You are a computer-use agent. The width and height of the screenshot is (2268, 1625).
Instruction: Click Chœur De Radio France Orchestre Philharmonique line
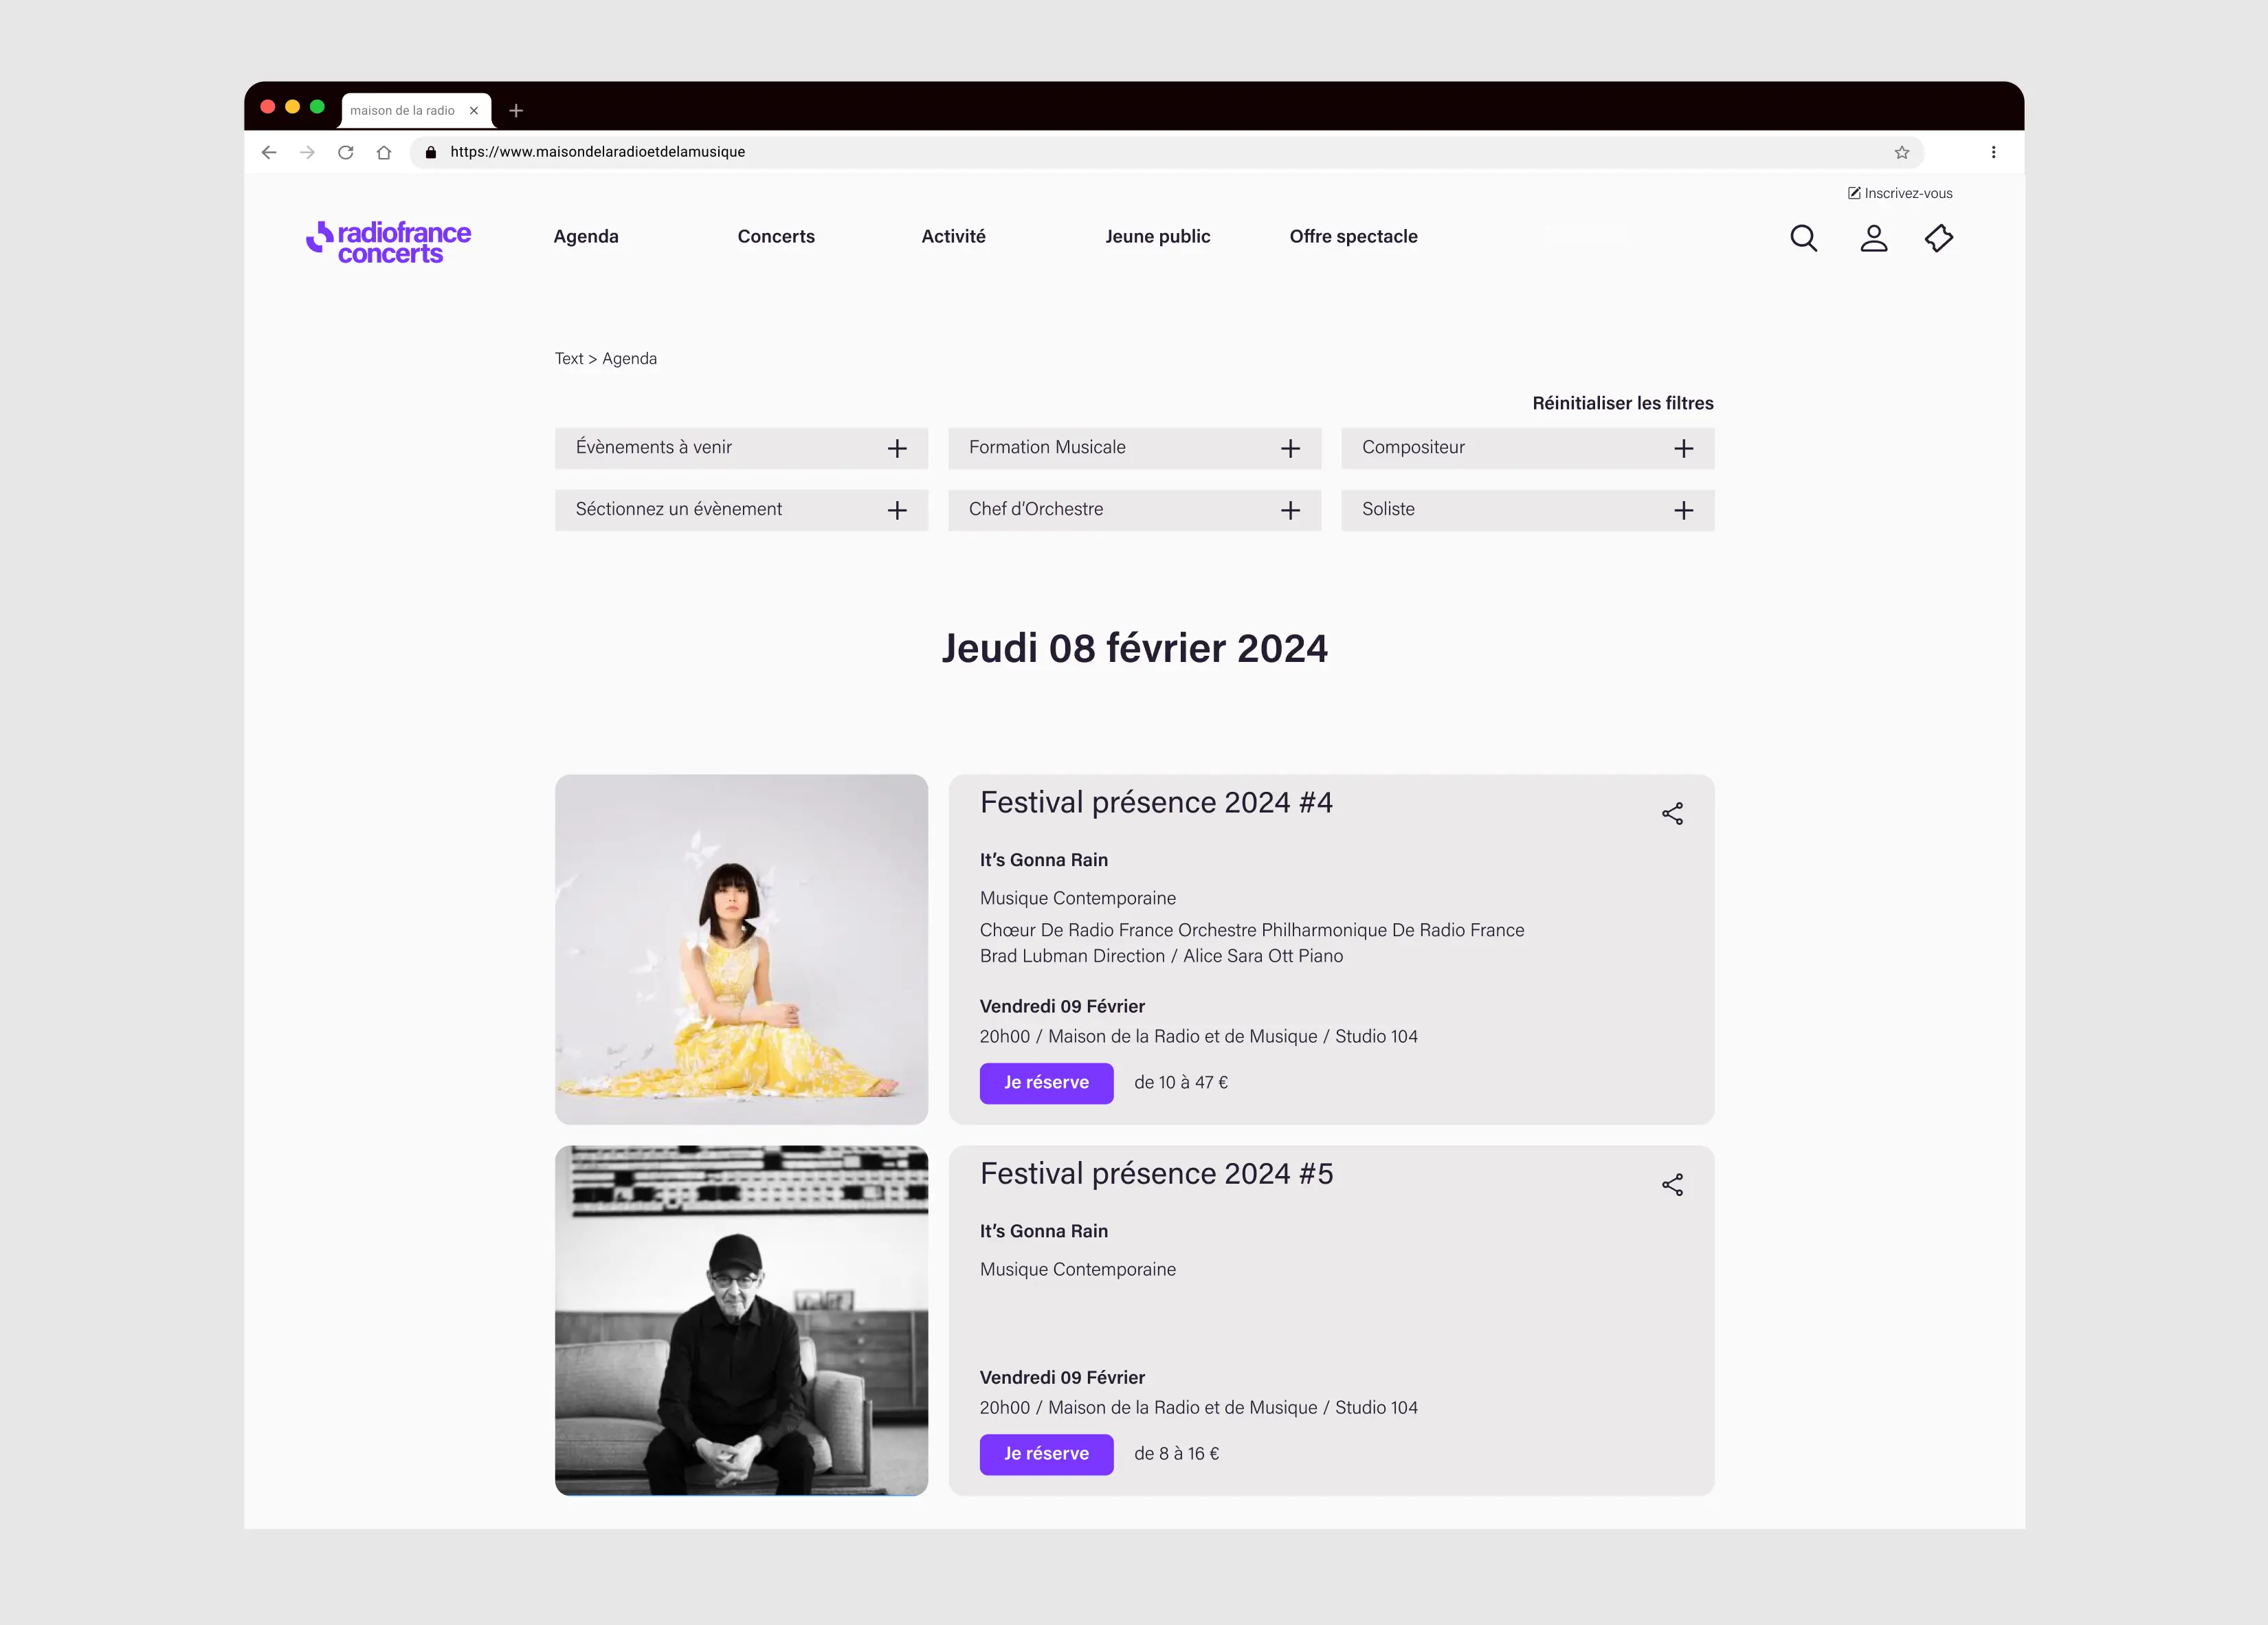point(1252,930)
